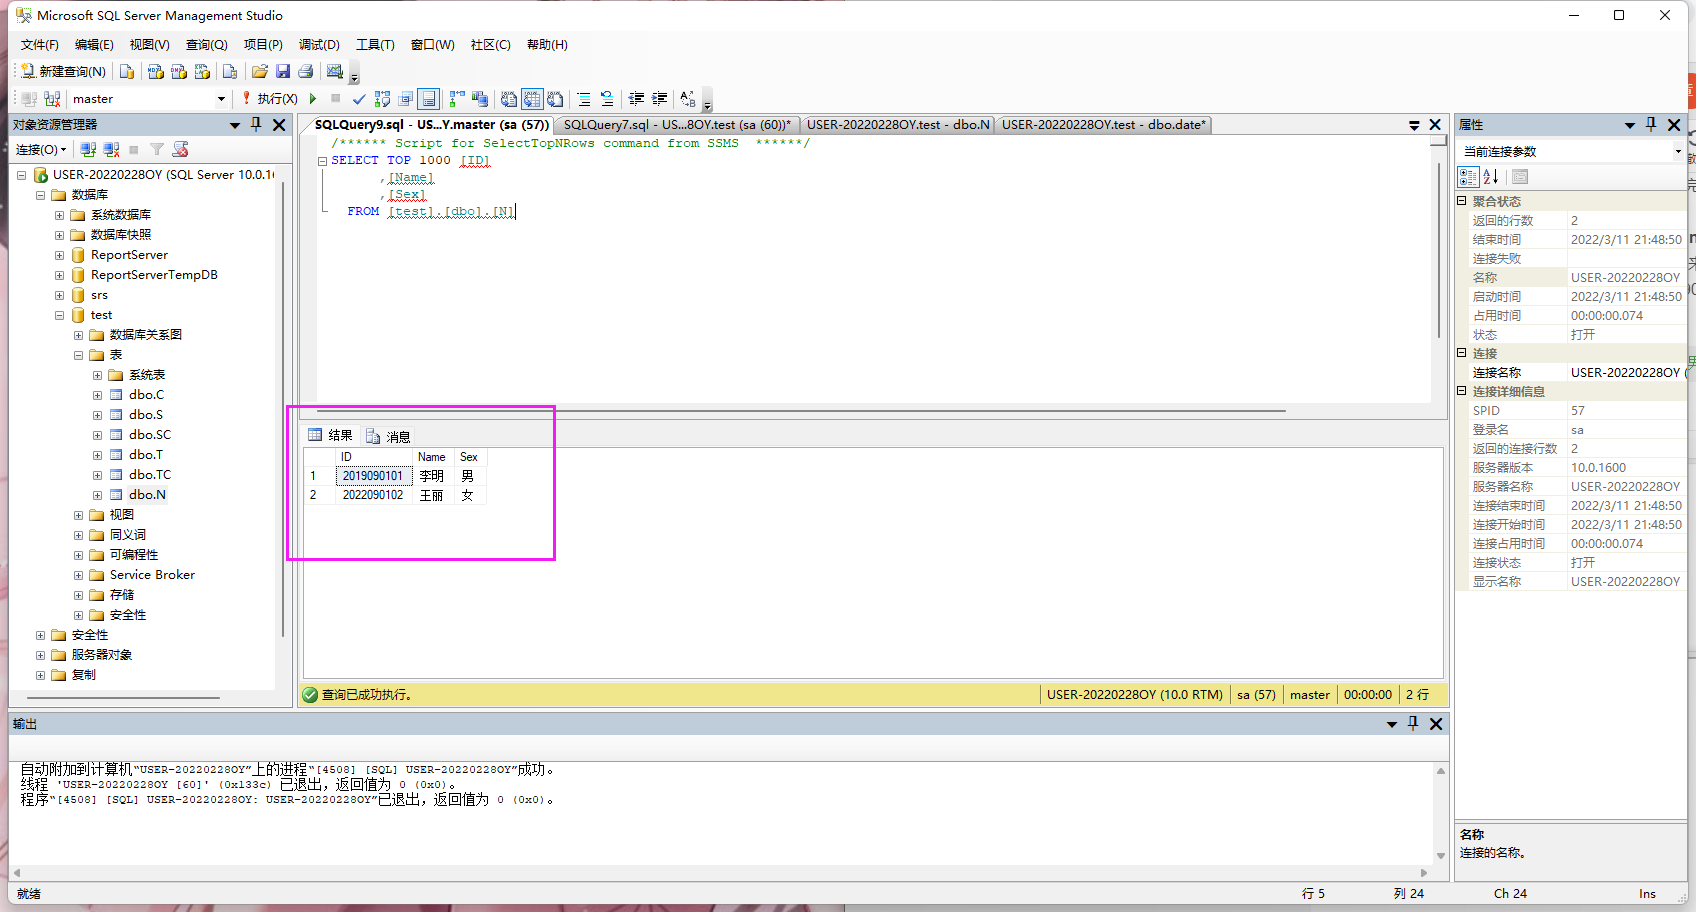Screen dimensions: 1696x912
Task: Switch output to Results to Grid
Action: (532, 99)
